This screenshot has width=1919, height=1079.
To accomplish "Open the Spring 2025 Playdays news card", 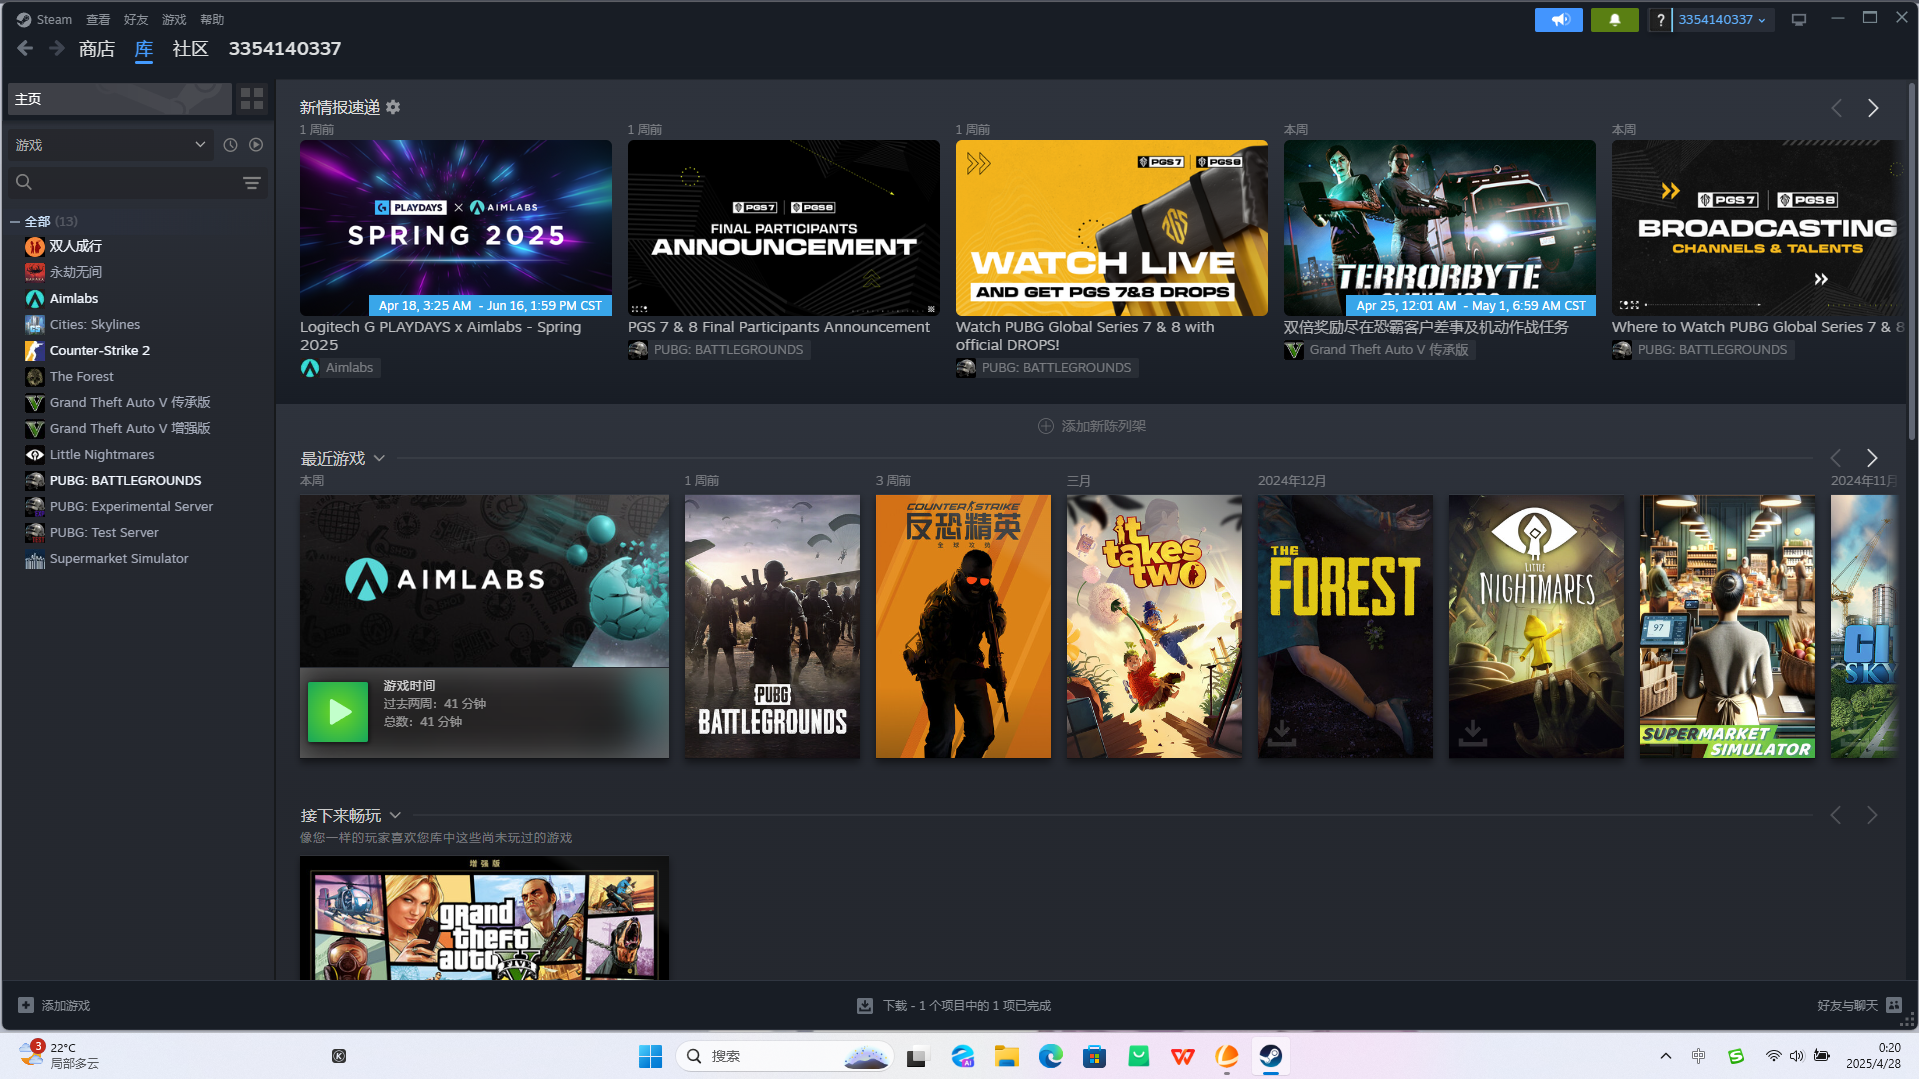I will coord(456,228).
